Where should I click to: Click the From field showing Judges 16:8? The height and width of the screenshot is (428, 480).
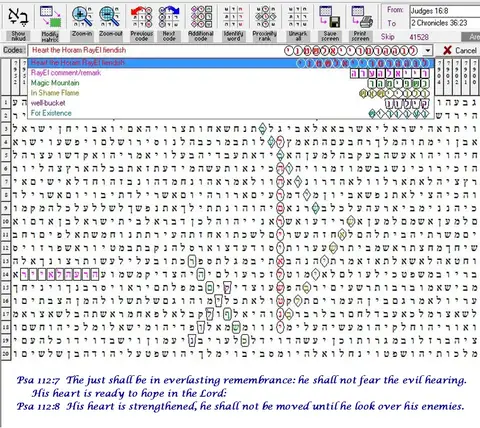pos(445,11)
